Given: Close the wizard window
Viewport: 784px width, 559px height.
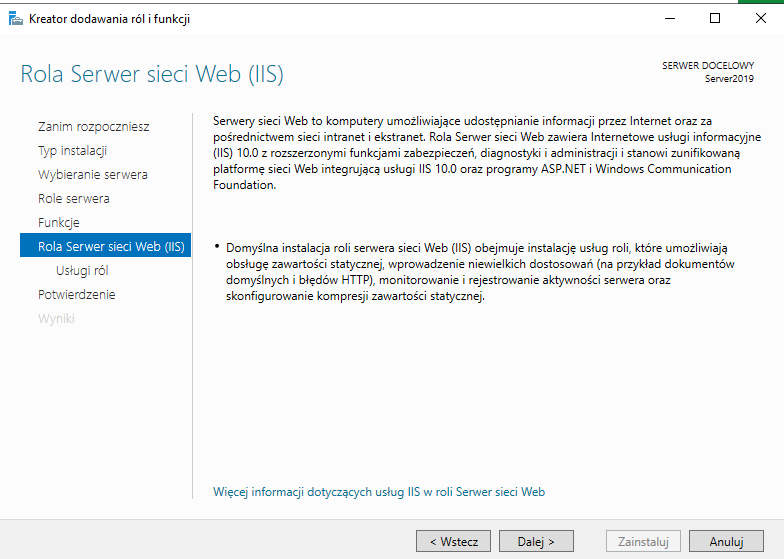Looking at the screenshot, I should pos(760,18).
